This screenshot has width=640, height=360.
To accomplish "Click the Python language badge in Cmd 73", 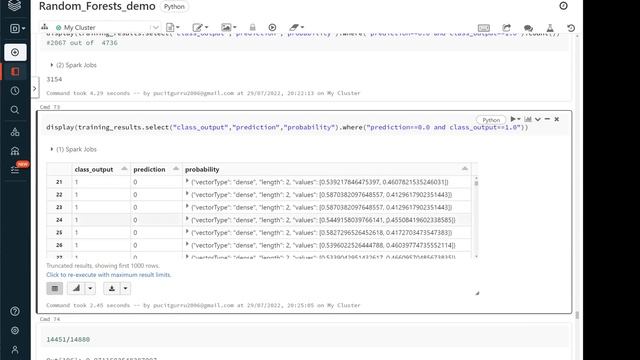I will (x=491, y=120).
